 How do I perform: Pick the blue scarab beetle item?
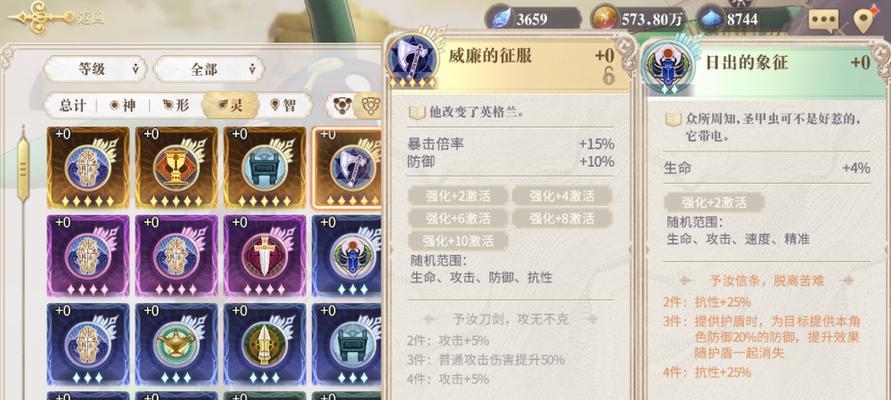[347, 256]
